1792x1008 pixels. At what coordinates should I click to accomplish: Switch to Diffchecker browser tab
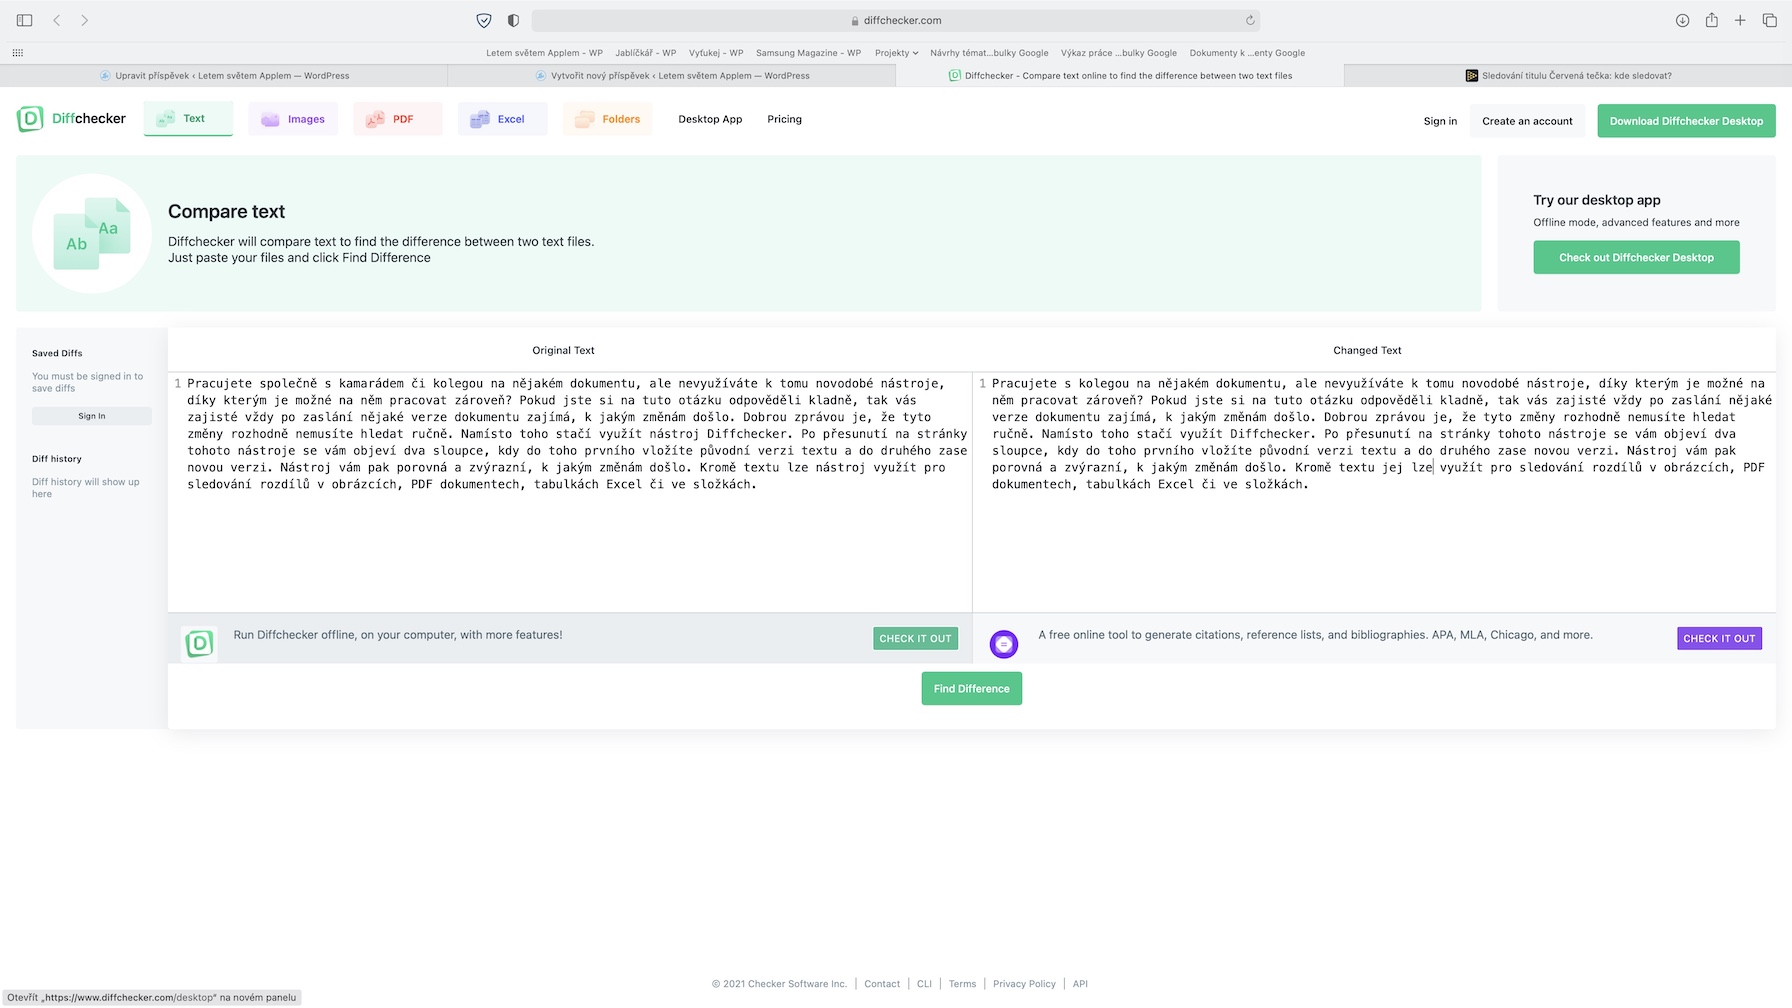pyautogui.click(x=1120, y=76)
